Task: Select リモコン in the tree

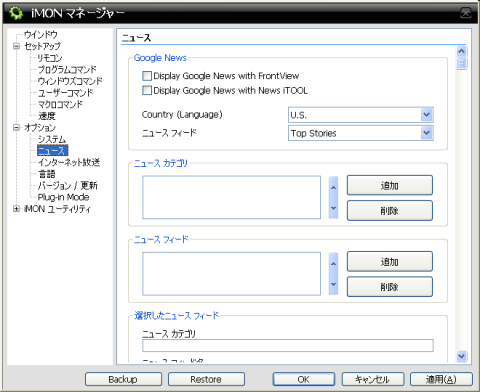Action: 50,58
